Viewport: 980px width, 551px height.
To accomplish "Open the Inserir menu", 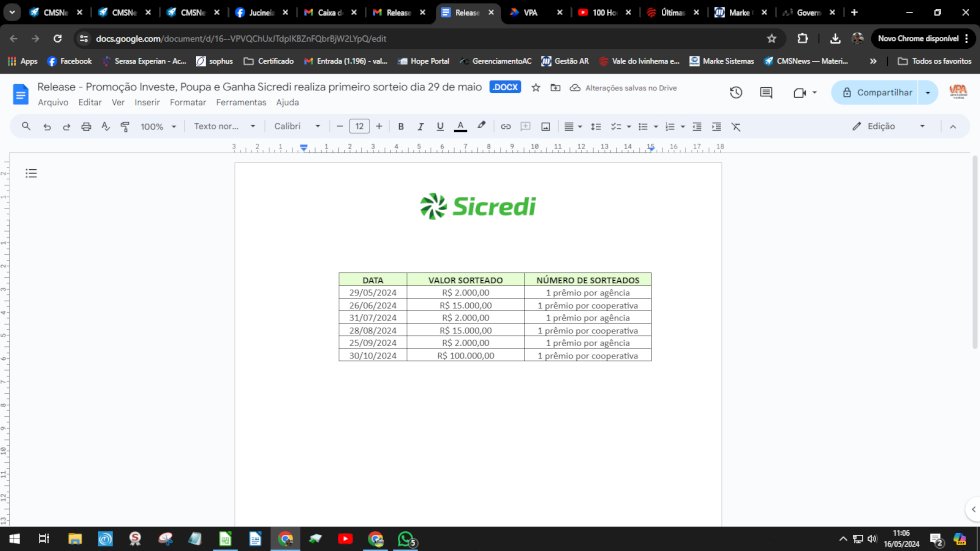I will coord(147,102).
